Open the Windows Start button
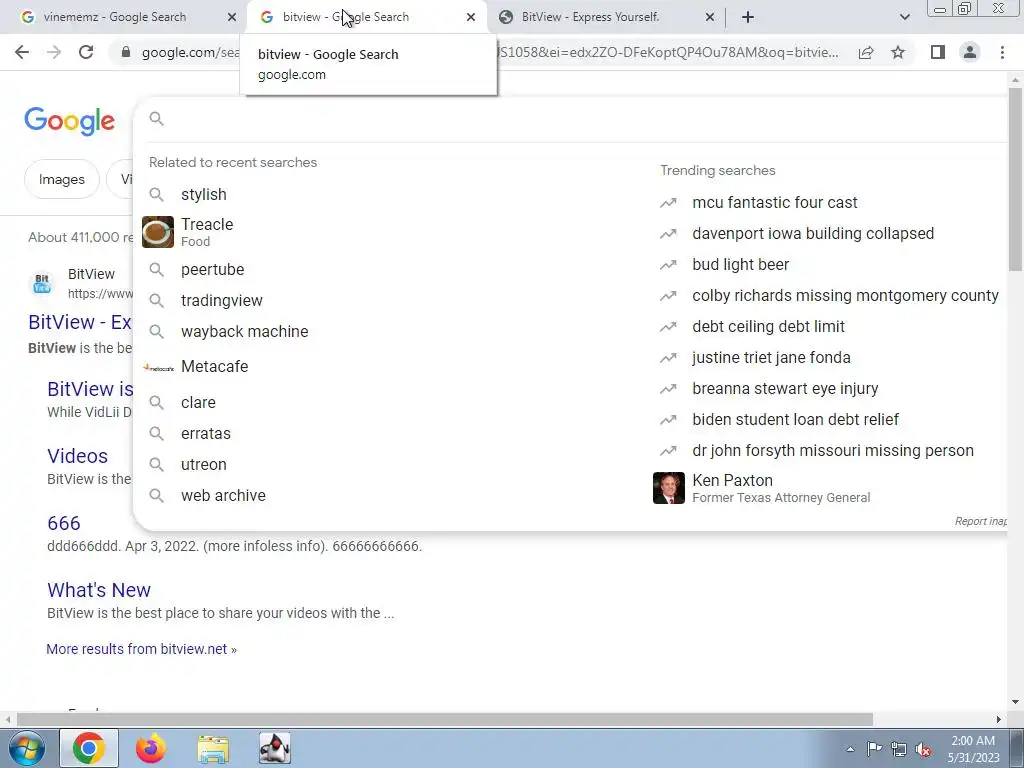Viewport: 1024px width, 768px height. [27, 748]
